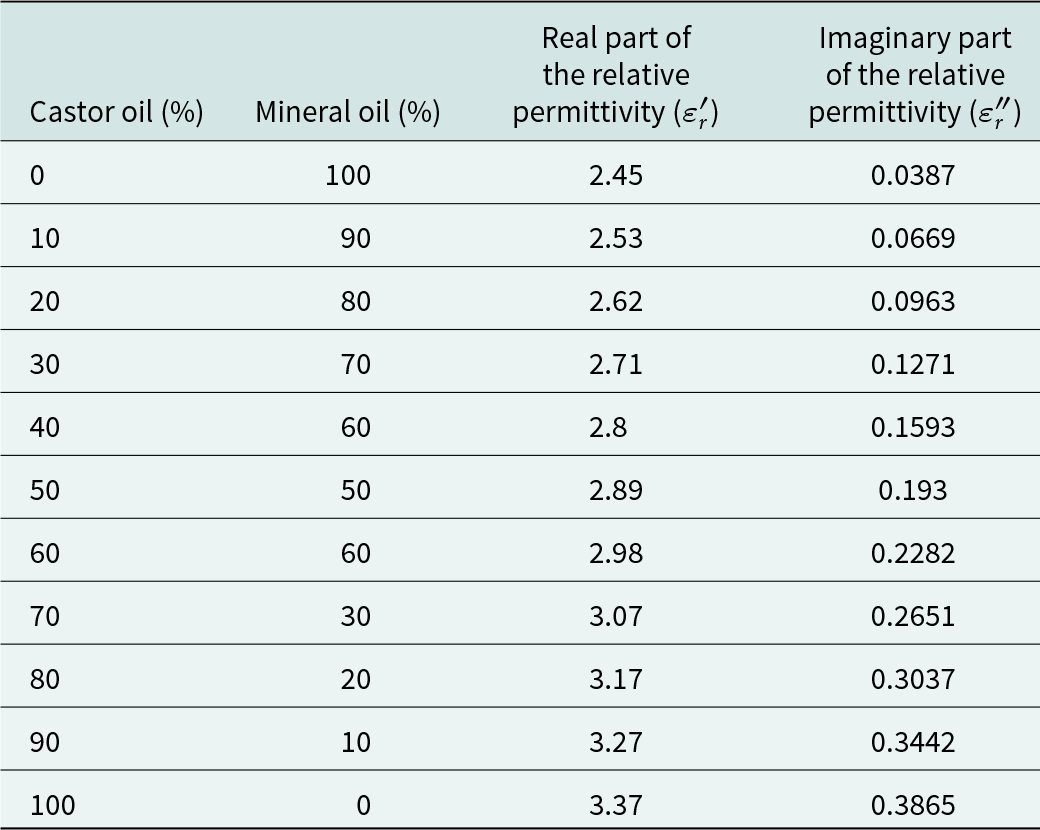Click the "Castor oil (%)" column header
Viewport: 1040px width, 830px height.
coord(116,113)
